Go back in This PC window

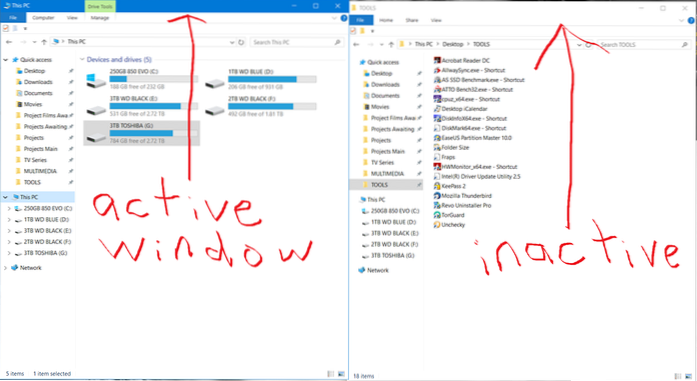[9, 42]
